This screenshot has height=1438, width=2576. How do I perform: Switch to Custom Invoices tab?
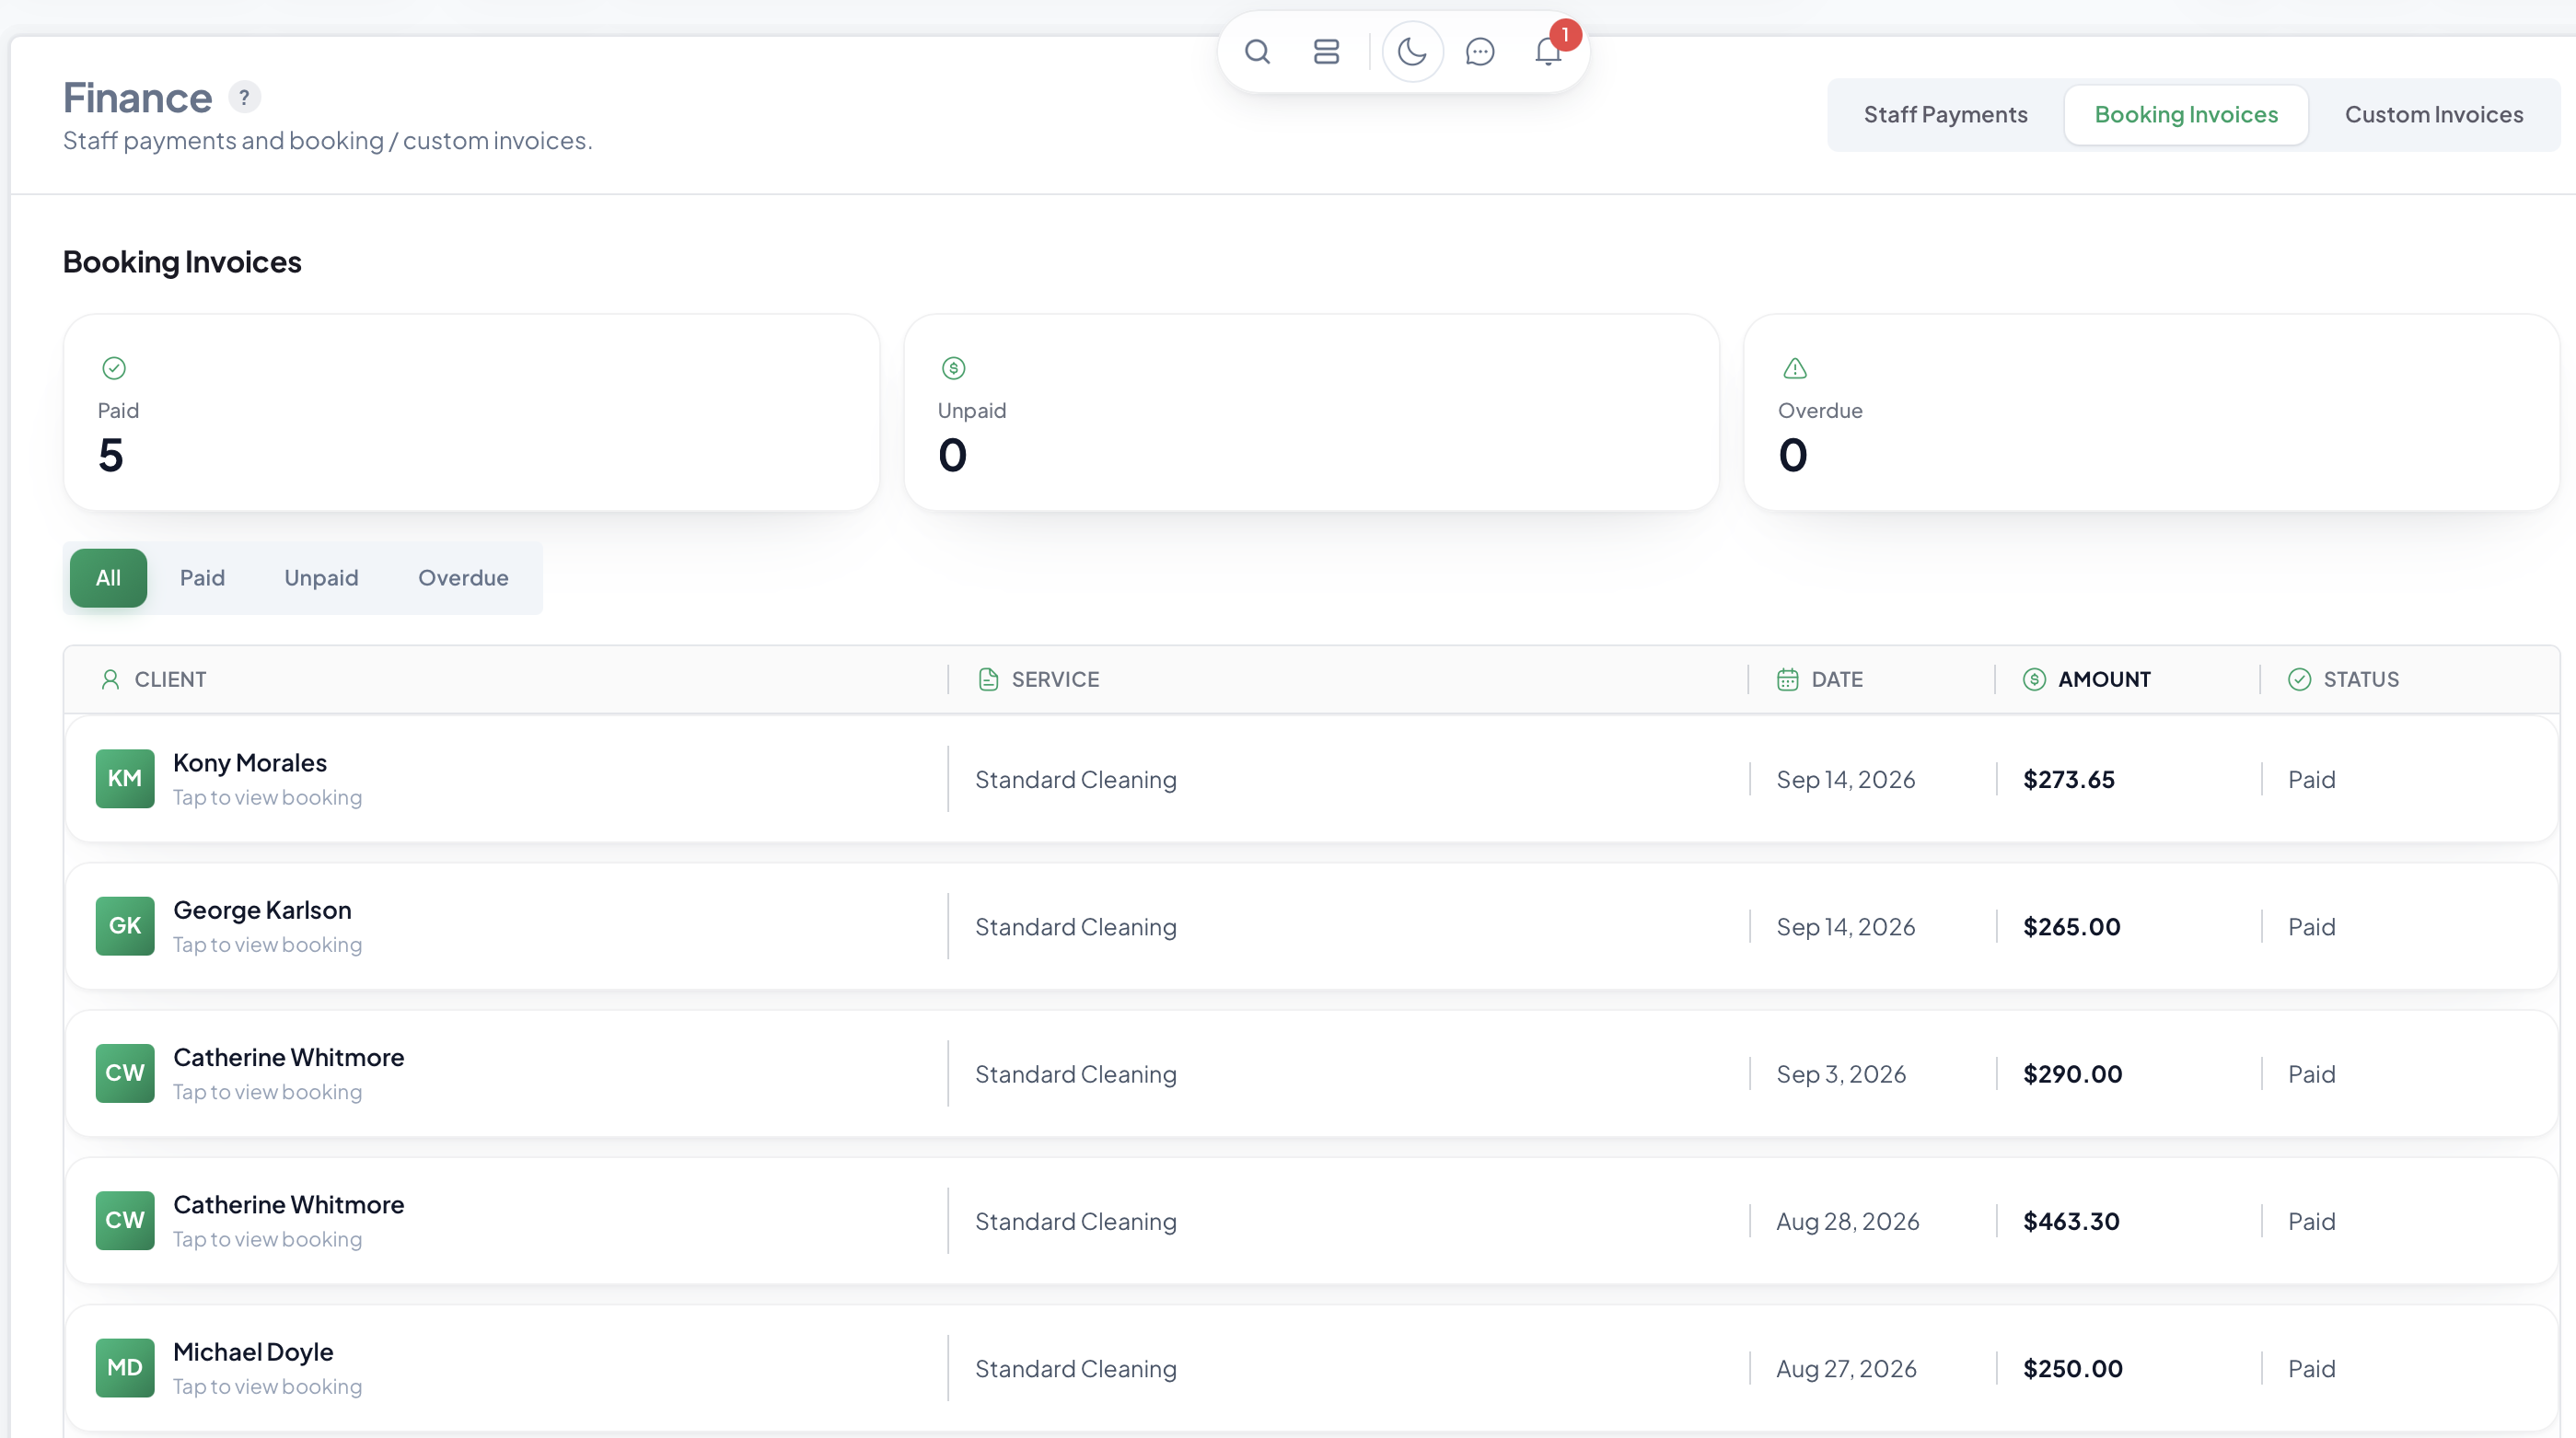[2433, 115]
